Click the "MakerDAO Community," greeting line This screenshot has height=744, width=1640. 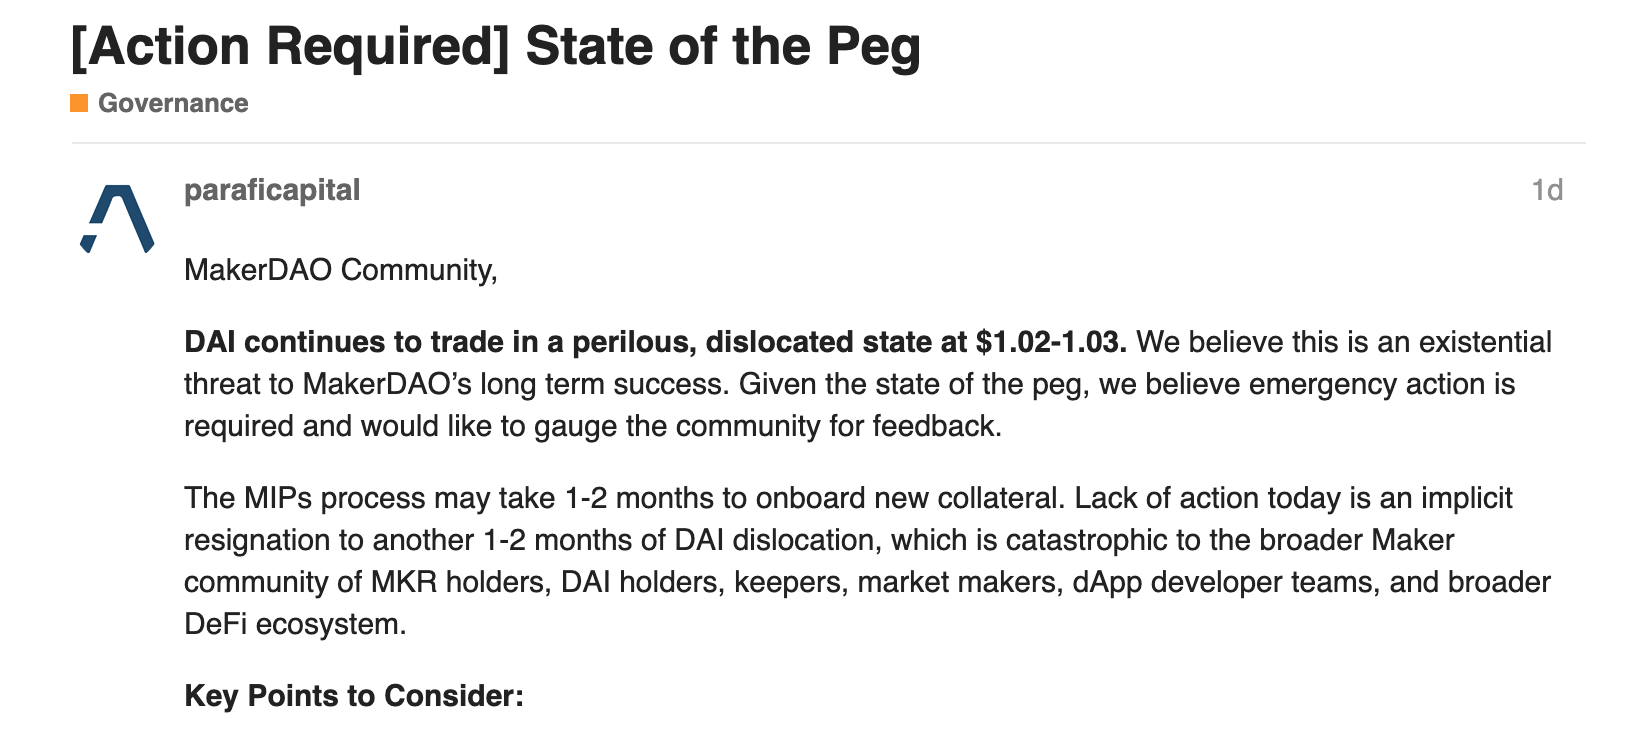340,270
